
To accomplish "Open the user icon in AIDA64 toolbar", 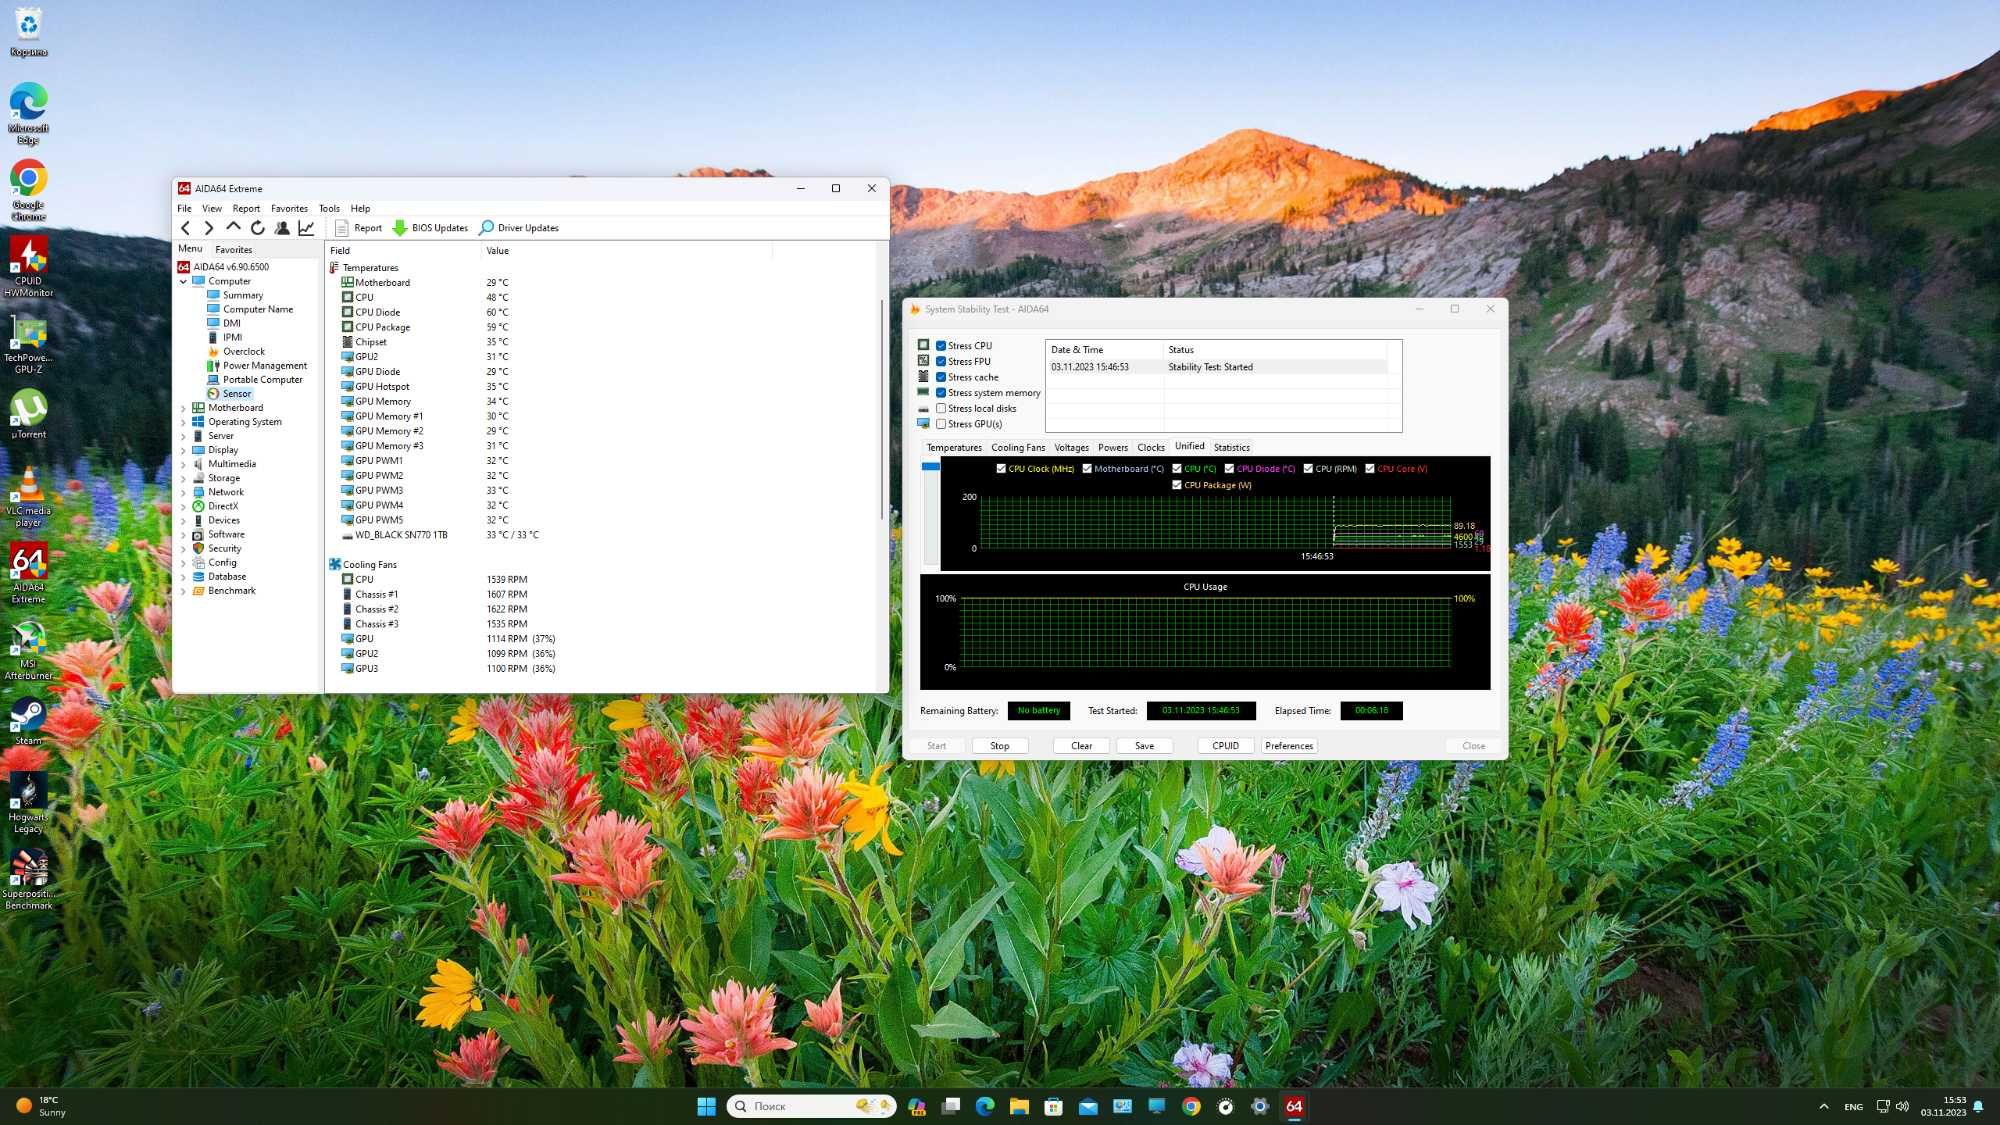I will [x=282, y=228].
